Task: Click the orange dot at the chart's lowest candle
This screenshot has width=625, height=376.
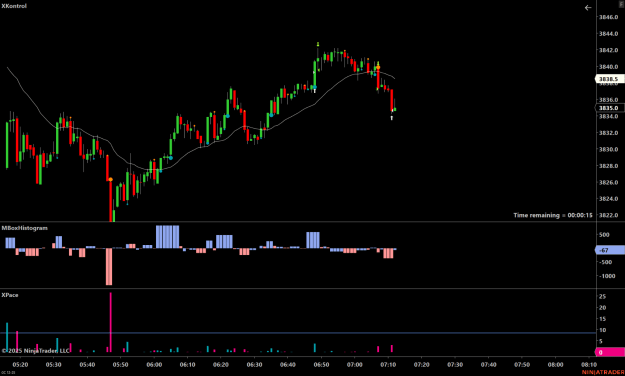Action: pos(110,179)
